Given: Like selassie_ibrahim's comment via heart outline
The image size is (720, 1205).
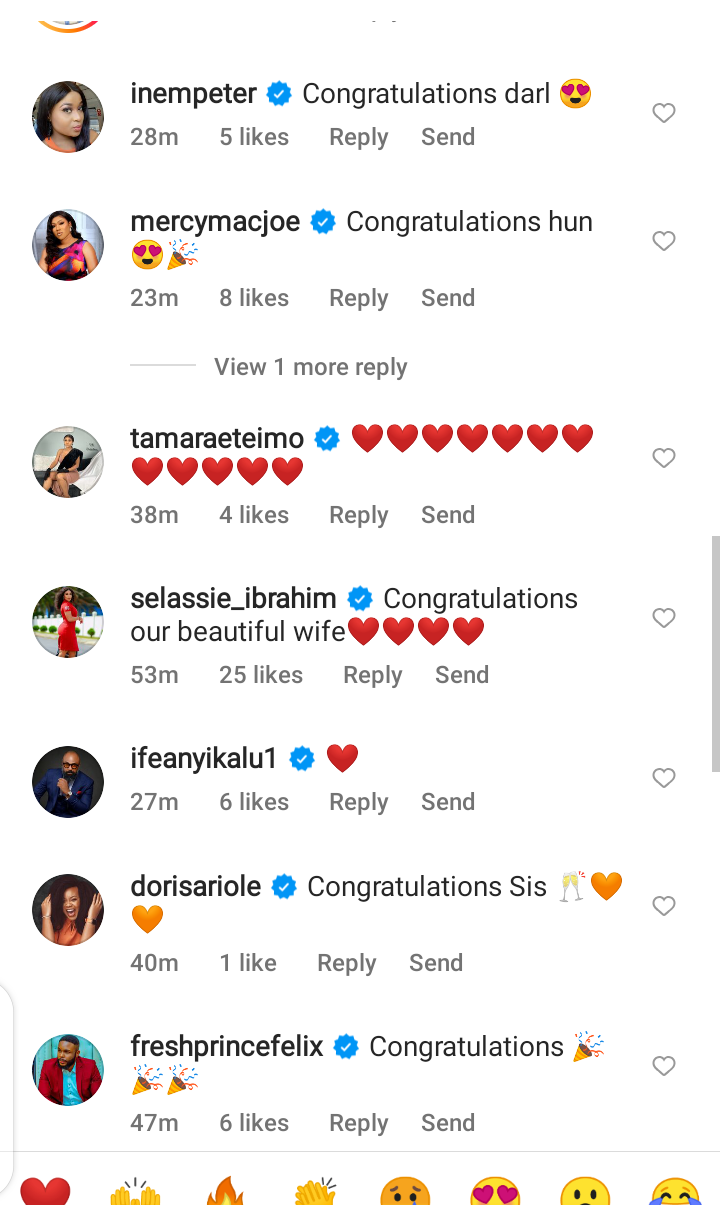Looking at the screenshot, I should click(x=664, y=618).
